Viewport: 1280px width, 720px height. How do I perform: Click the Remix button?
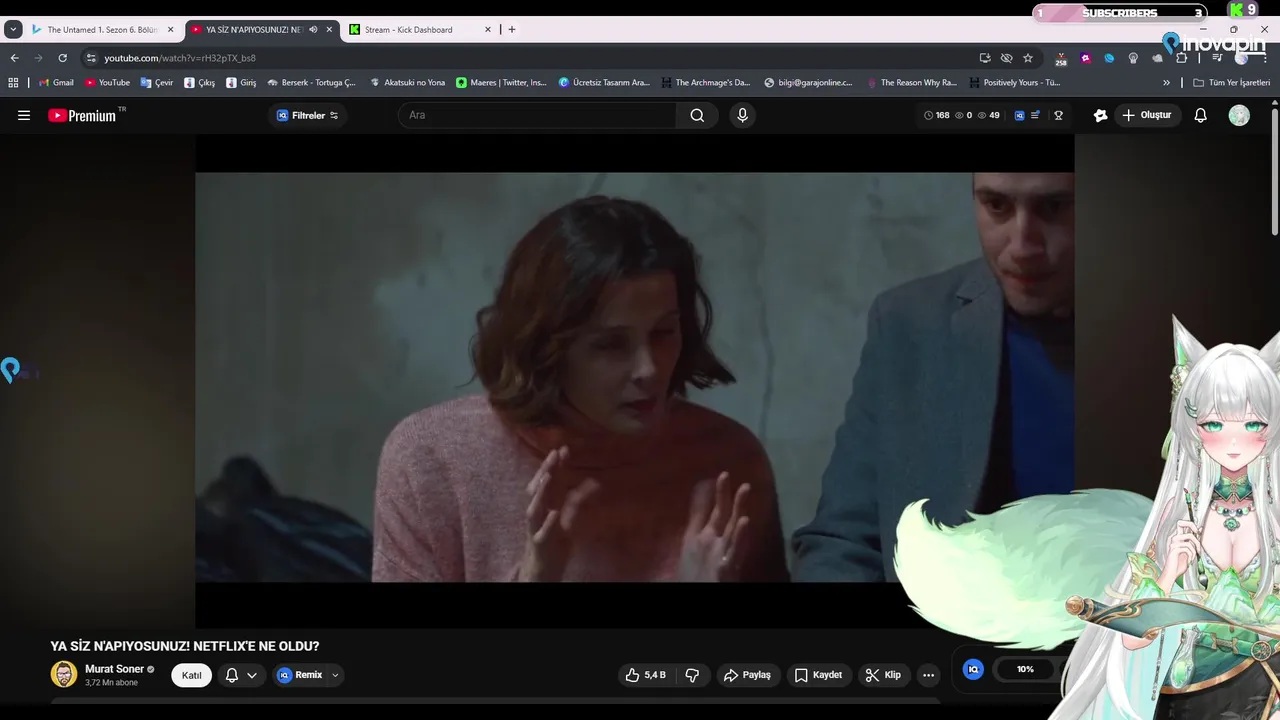(299, 675)
